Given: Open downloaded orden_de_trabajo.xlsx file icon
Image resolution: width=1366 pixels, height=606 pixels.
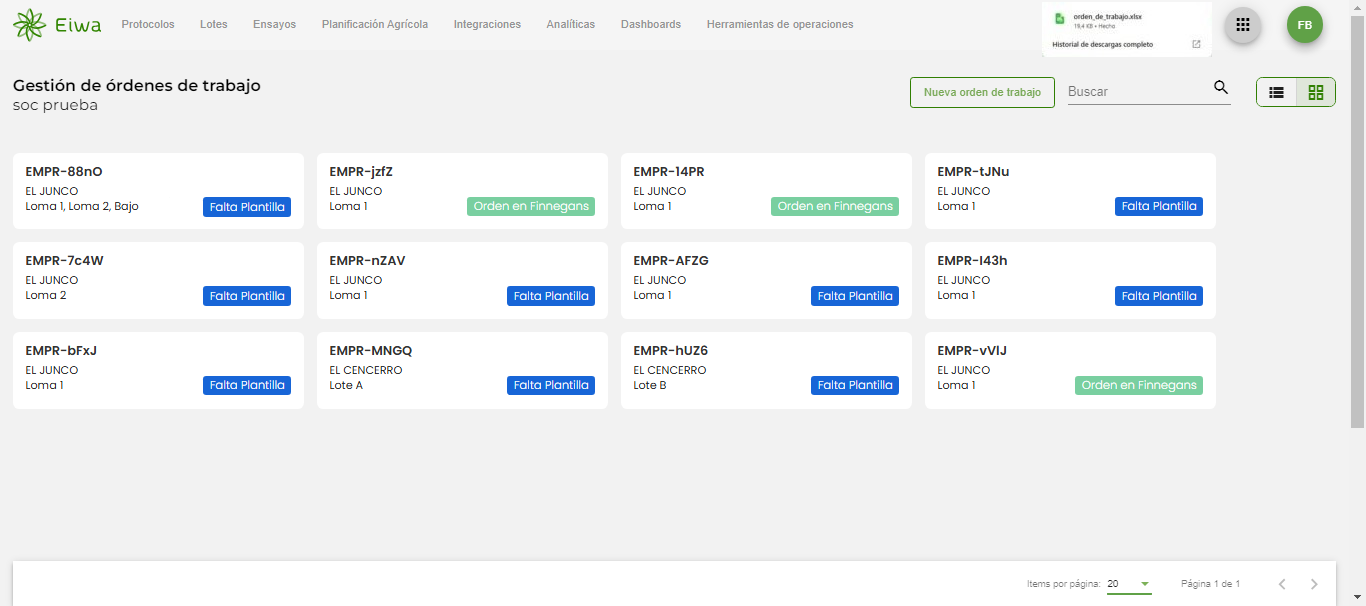Looking at the screenshot, I should click(1060, 19).
